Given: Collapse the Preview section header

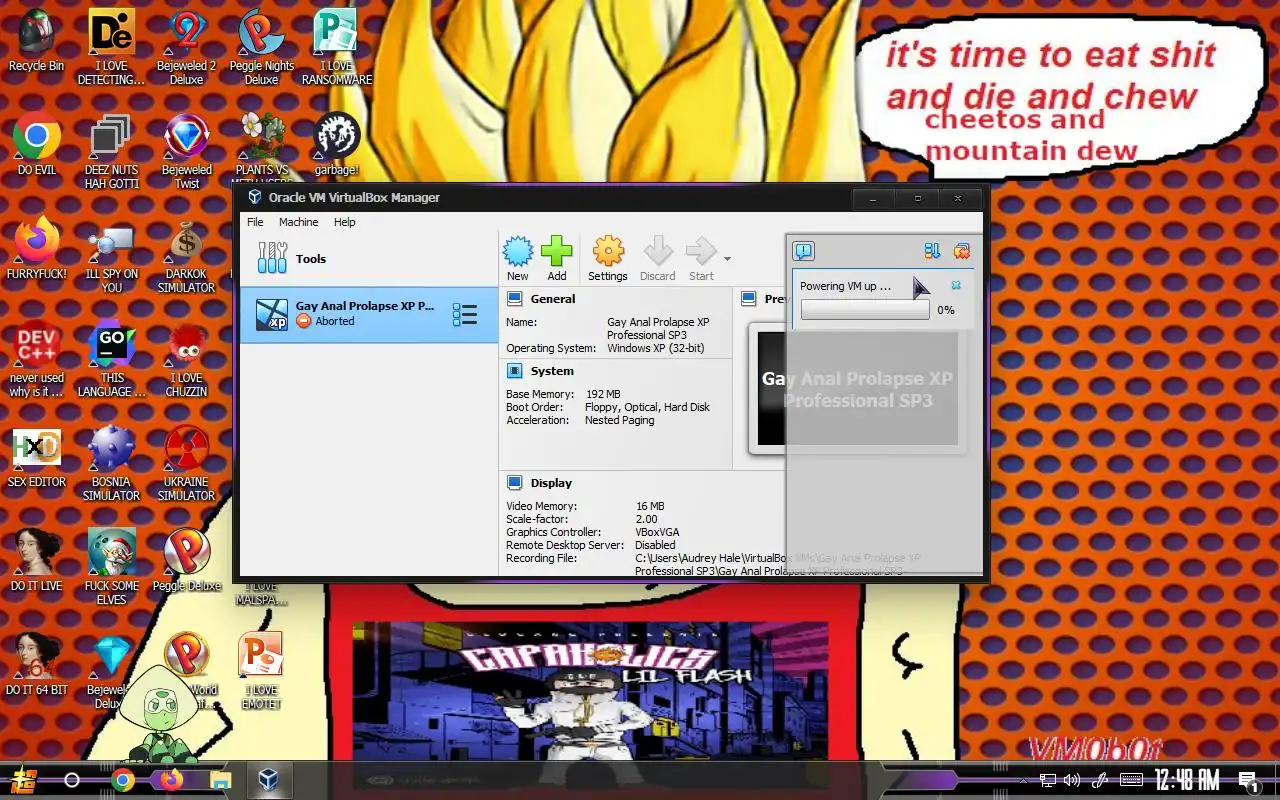Looking at the screenshot, I should (764, 299).
